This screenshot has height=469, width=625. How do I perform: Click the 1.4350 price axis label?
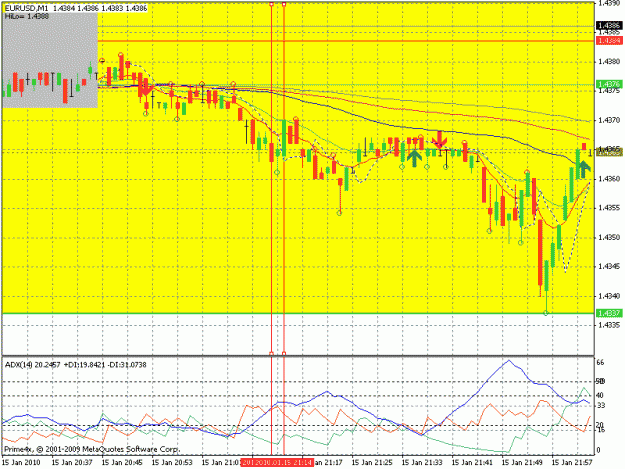(609, 237)
